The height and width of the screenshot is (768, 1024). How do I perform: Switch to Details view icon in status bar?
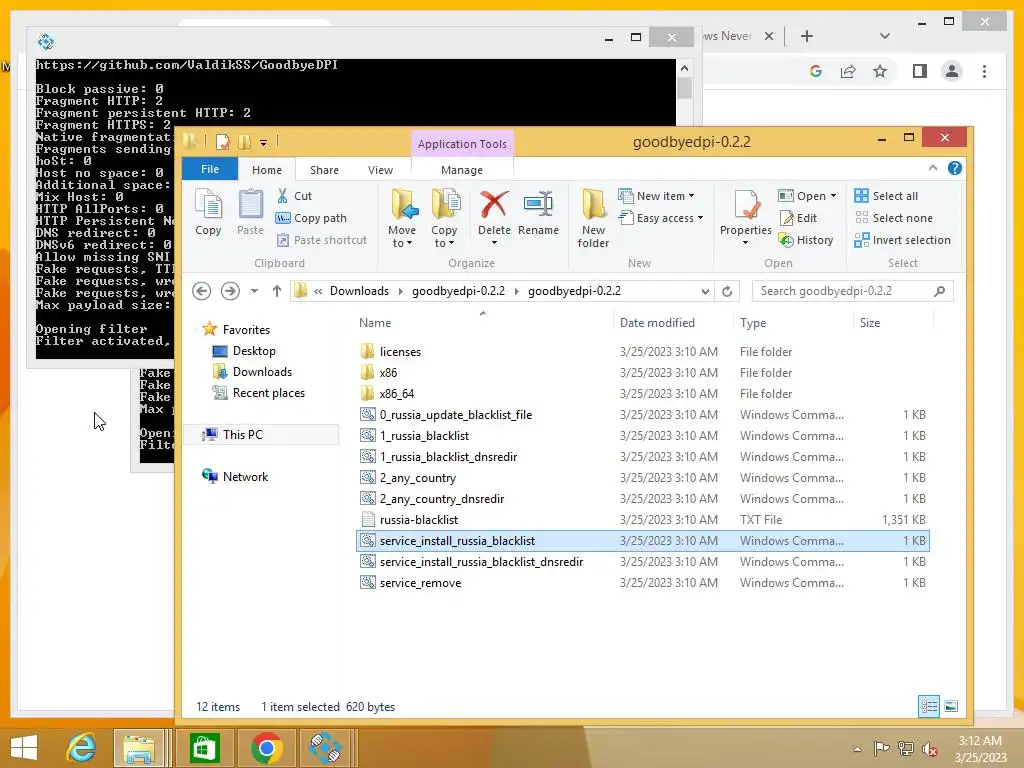[929, 706]
